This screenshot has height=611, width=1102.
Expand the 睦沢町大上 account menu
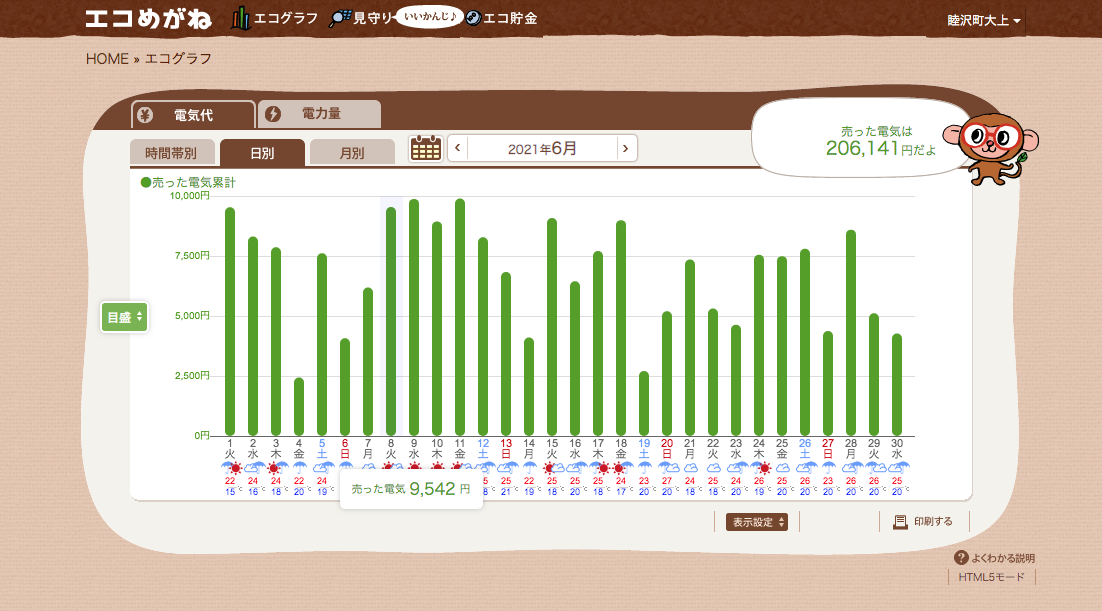pos(984,21)
